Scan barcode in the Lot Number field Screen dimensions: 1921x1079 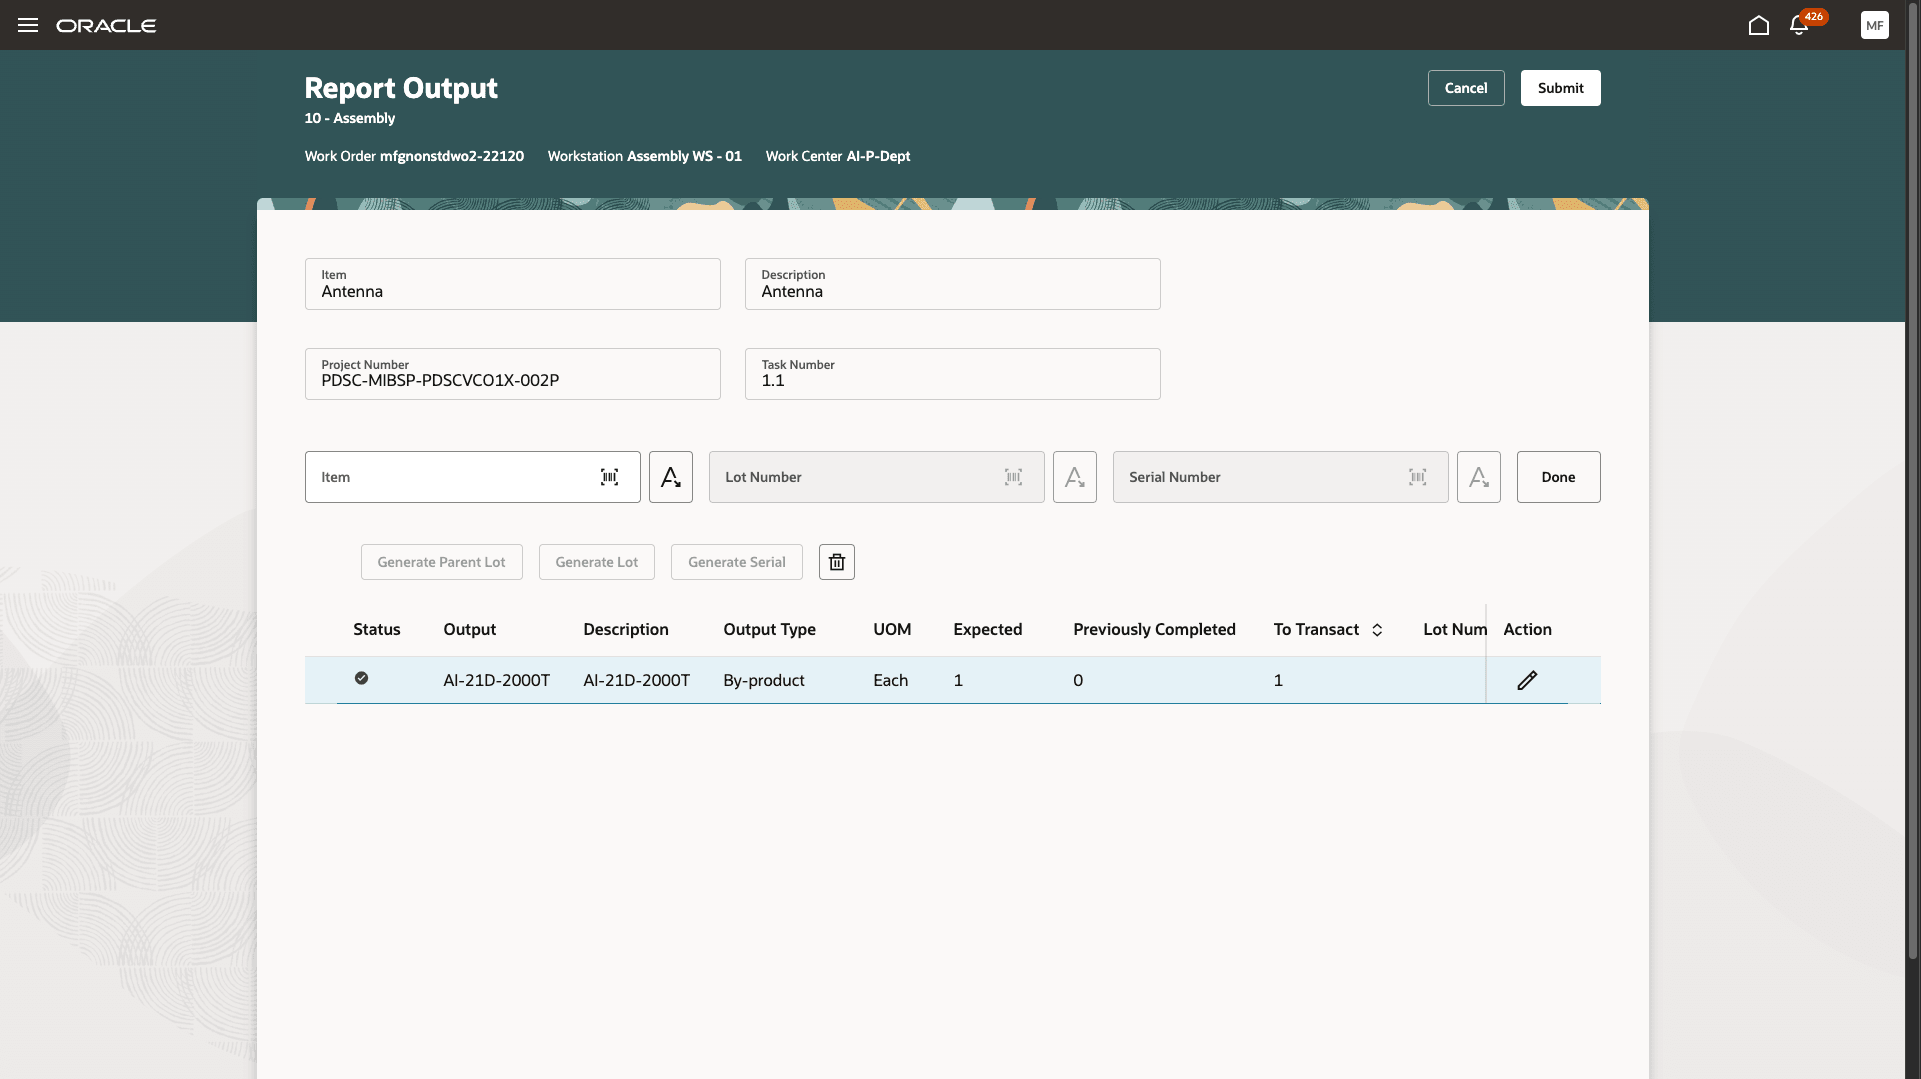(1013, 477)
